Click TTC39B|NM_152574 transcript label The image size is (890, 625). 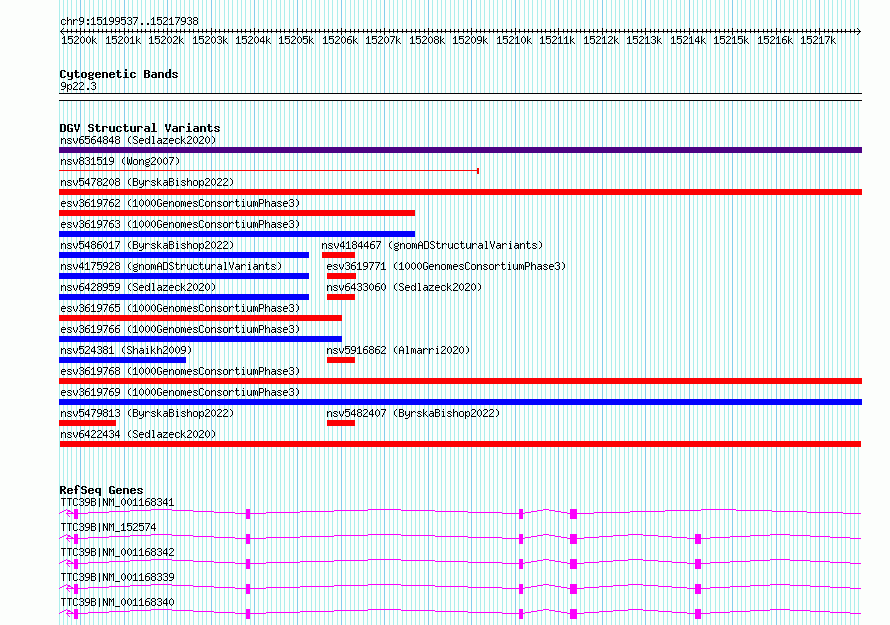pyautogui.click(x=108, y=527)
